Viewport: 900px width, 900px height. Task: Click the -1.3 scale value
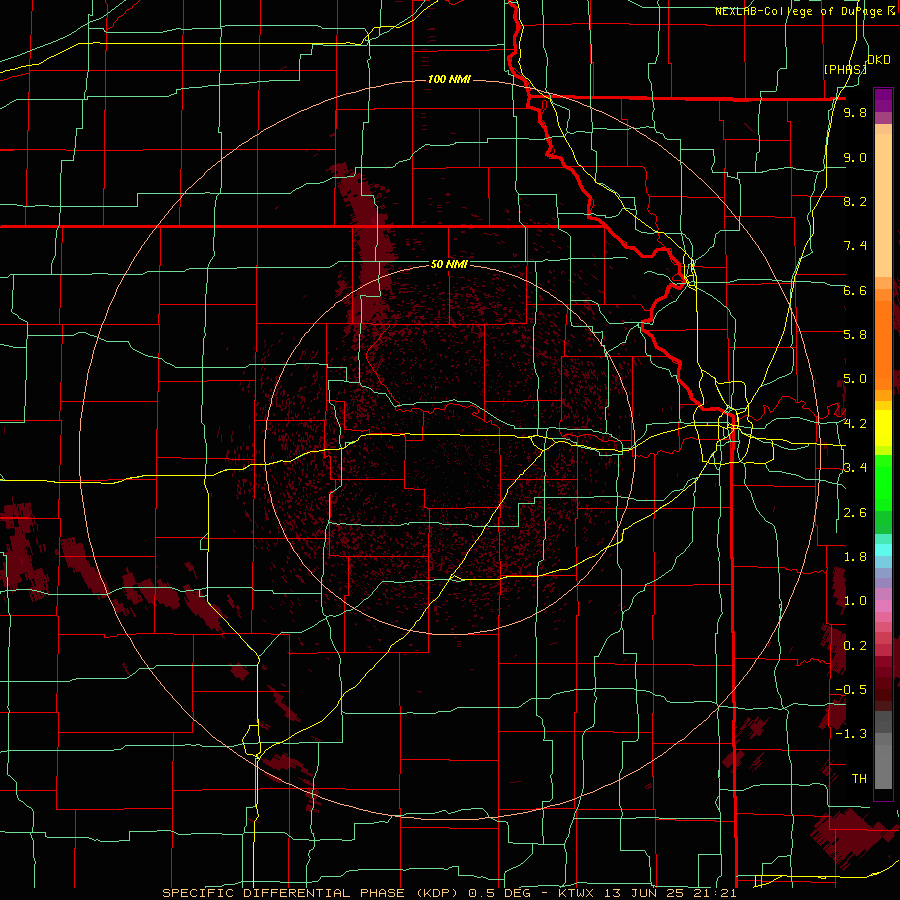tap(851, 734)
